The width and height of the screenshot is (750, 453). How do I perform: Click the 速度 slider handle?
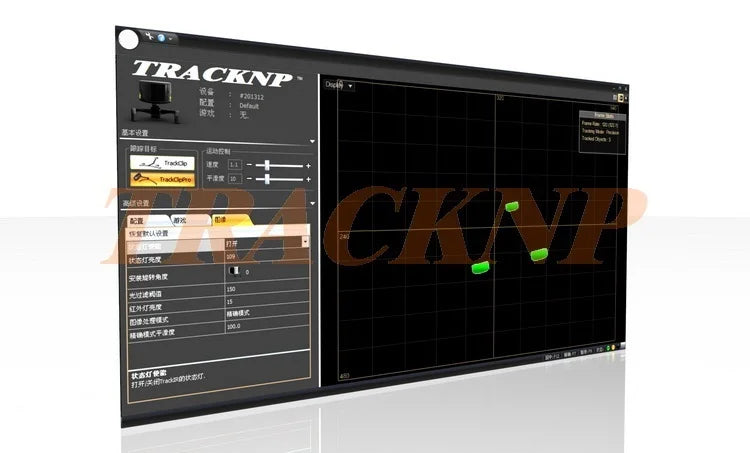click(267, 166)
